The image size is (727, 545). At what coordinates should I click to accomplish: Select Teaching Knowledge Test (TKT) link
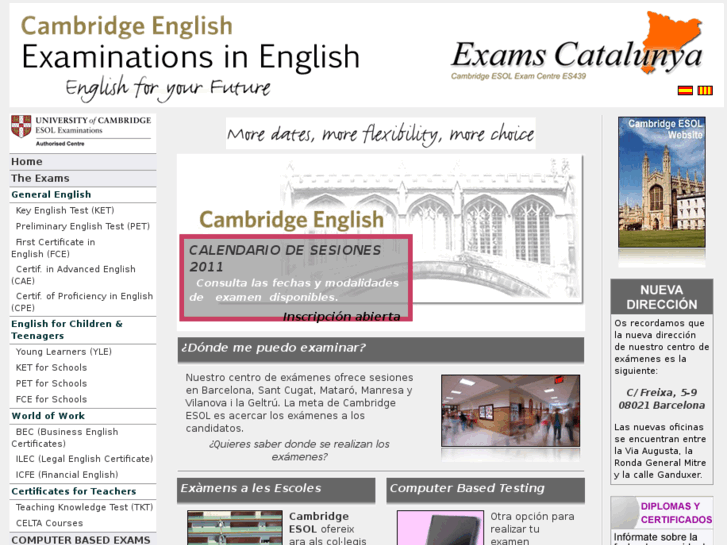coord(84,508)
